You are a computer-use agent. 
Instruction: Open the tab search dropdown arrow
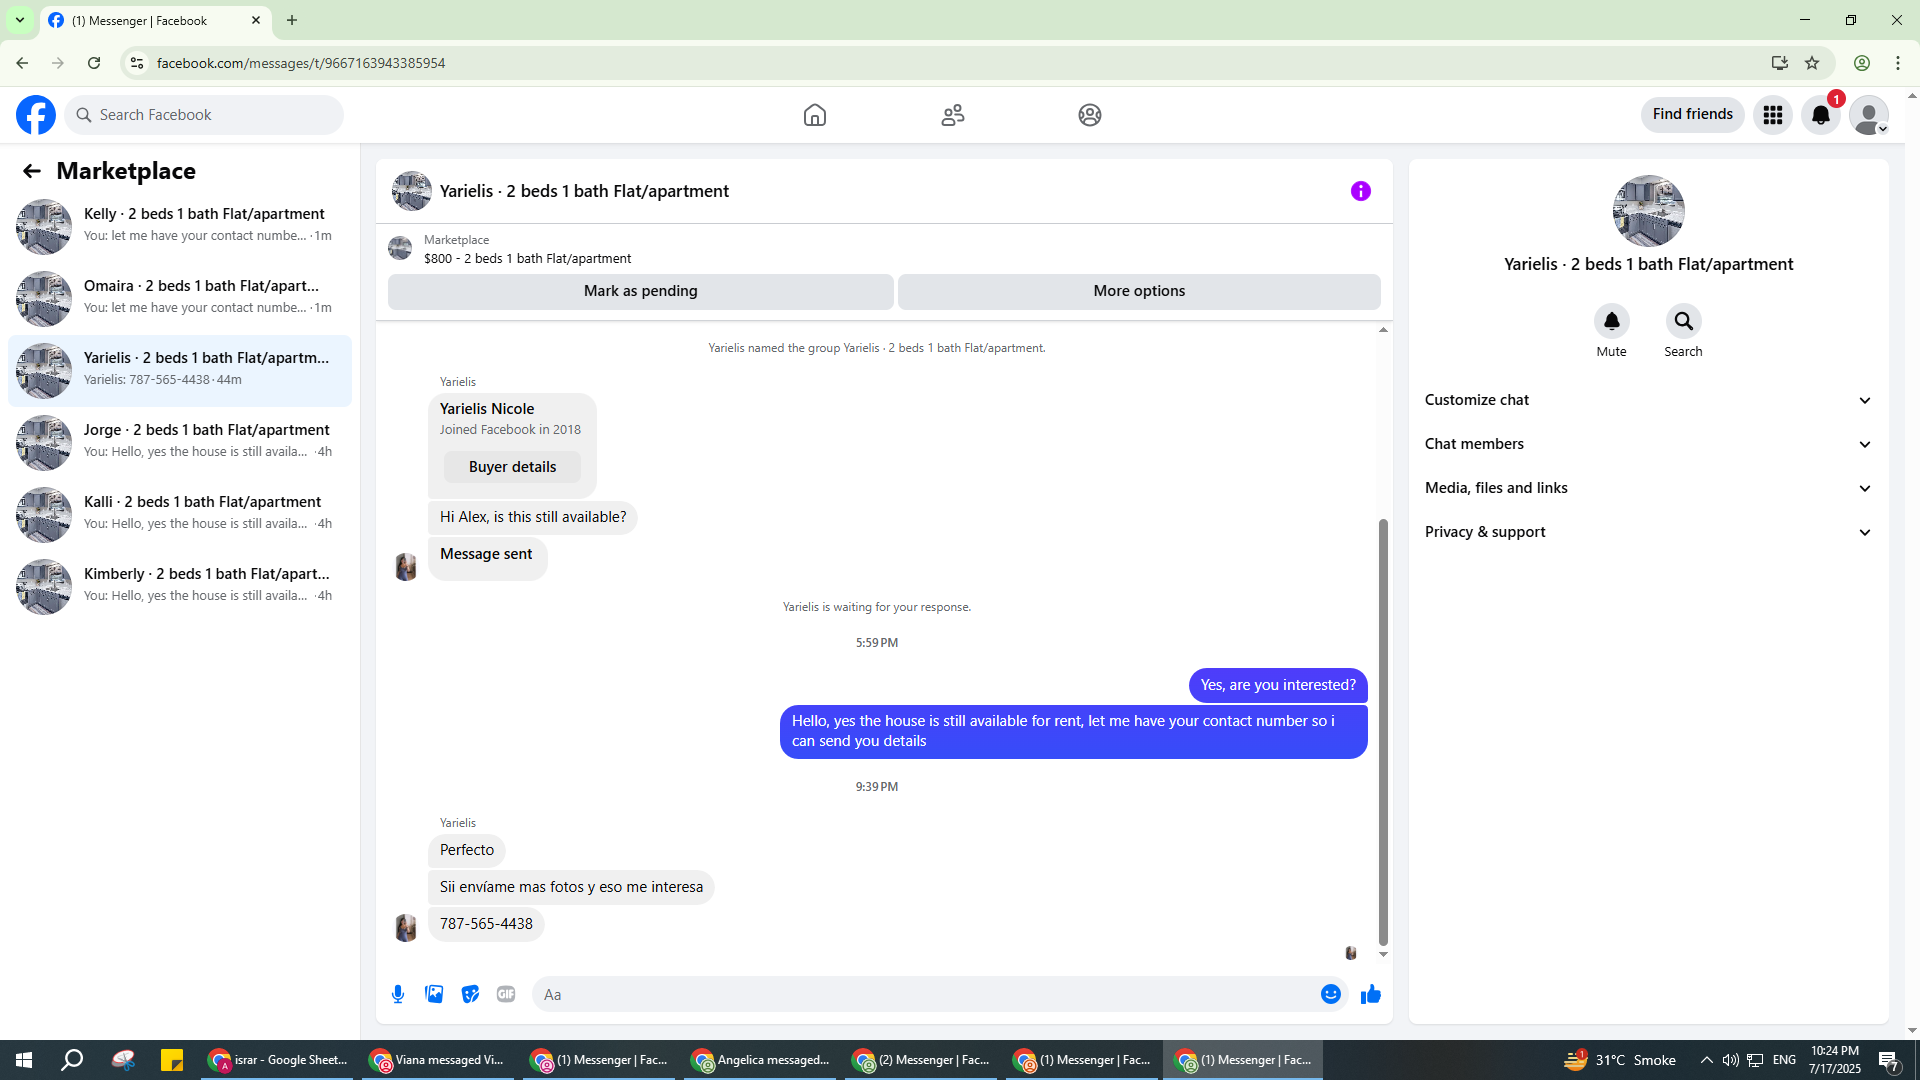click(x=20, y=20)
